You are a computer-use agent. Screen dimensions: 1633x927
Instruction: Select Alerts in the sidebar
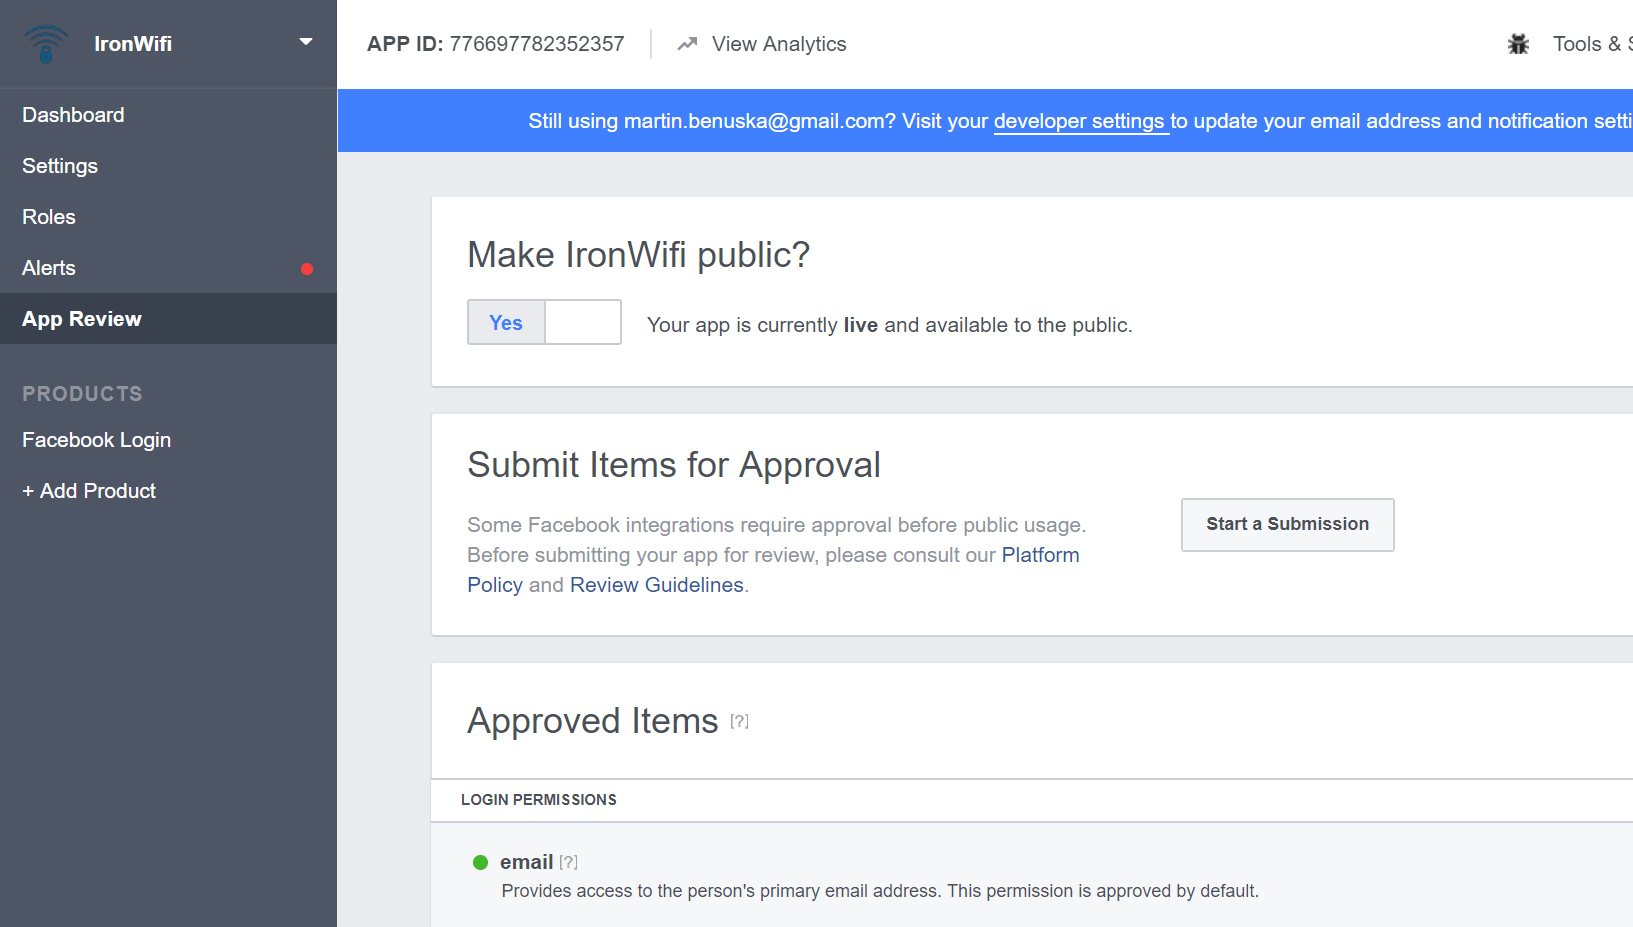tap(168, 268)
